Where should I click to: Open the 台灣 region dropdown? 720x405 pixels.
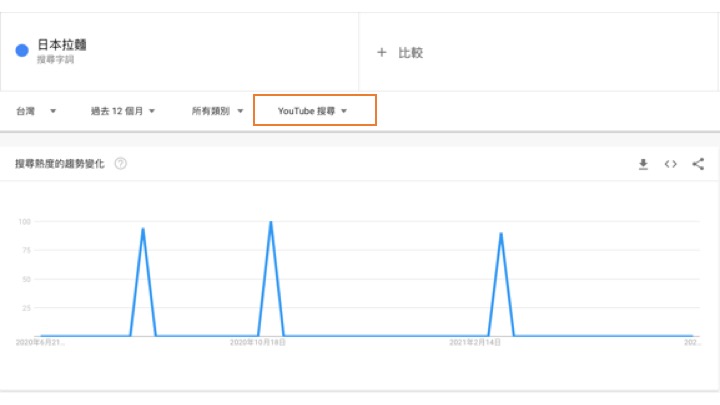36,111
